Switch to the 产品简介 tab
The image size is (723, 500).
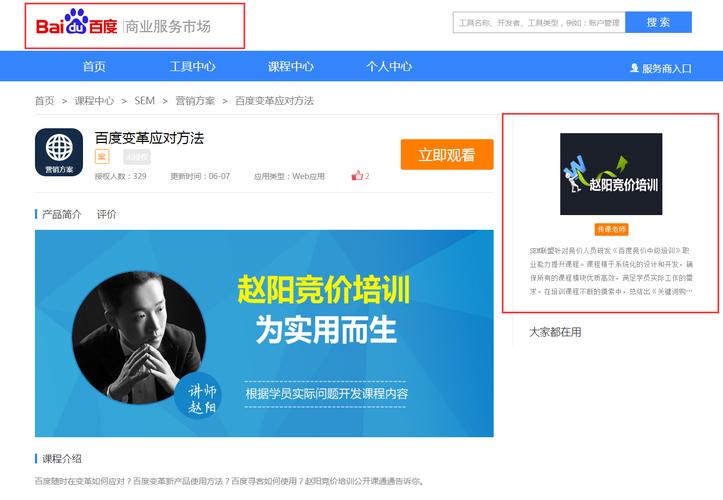(x=61, y=214)
